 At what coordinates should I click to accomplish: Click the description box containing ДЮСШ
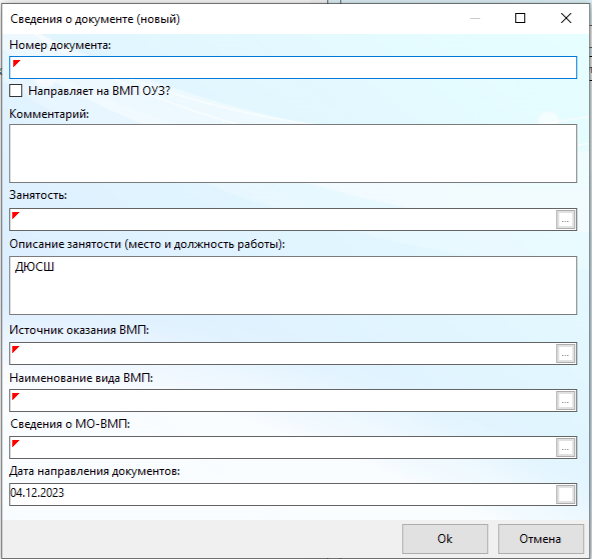[x=293, y=285]
